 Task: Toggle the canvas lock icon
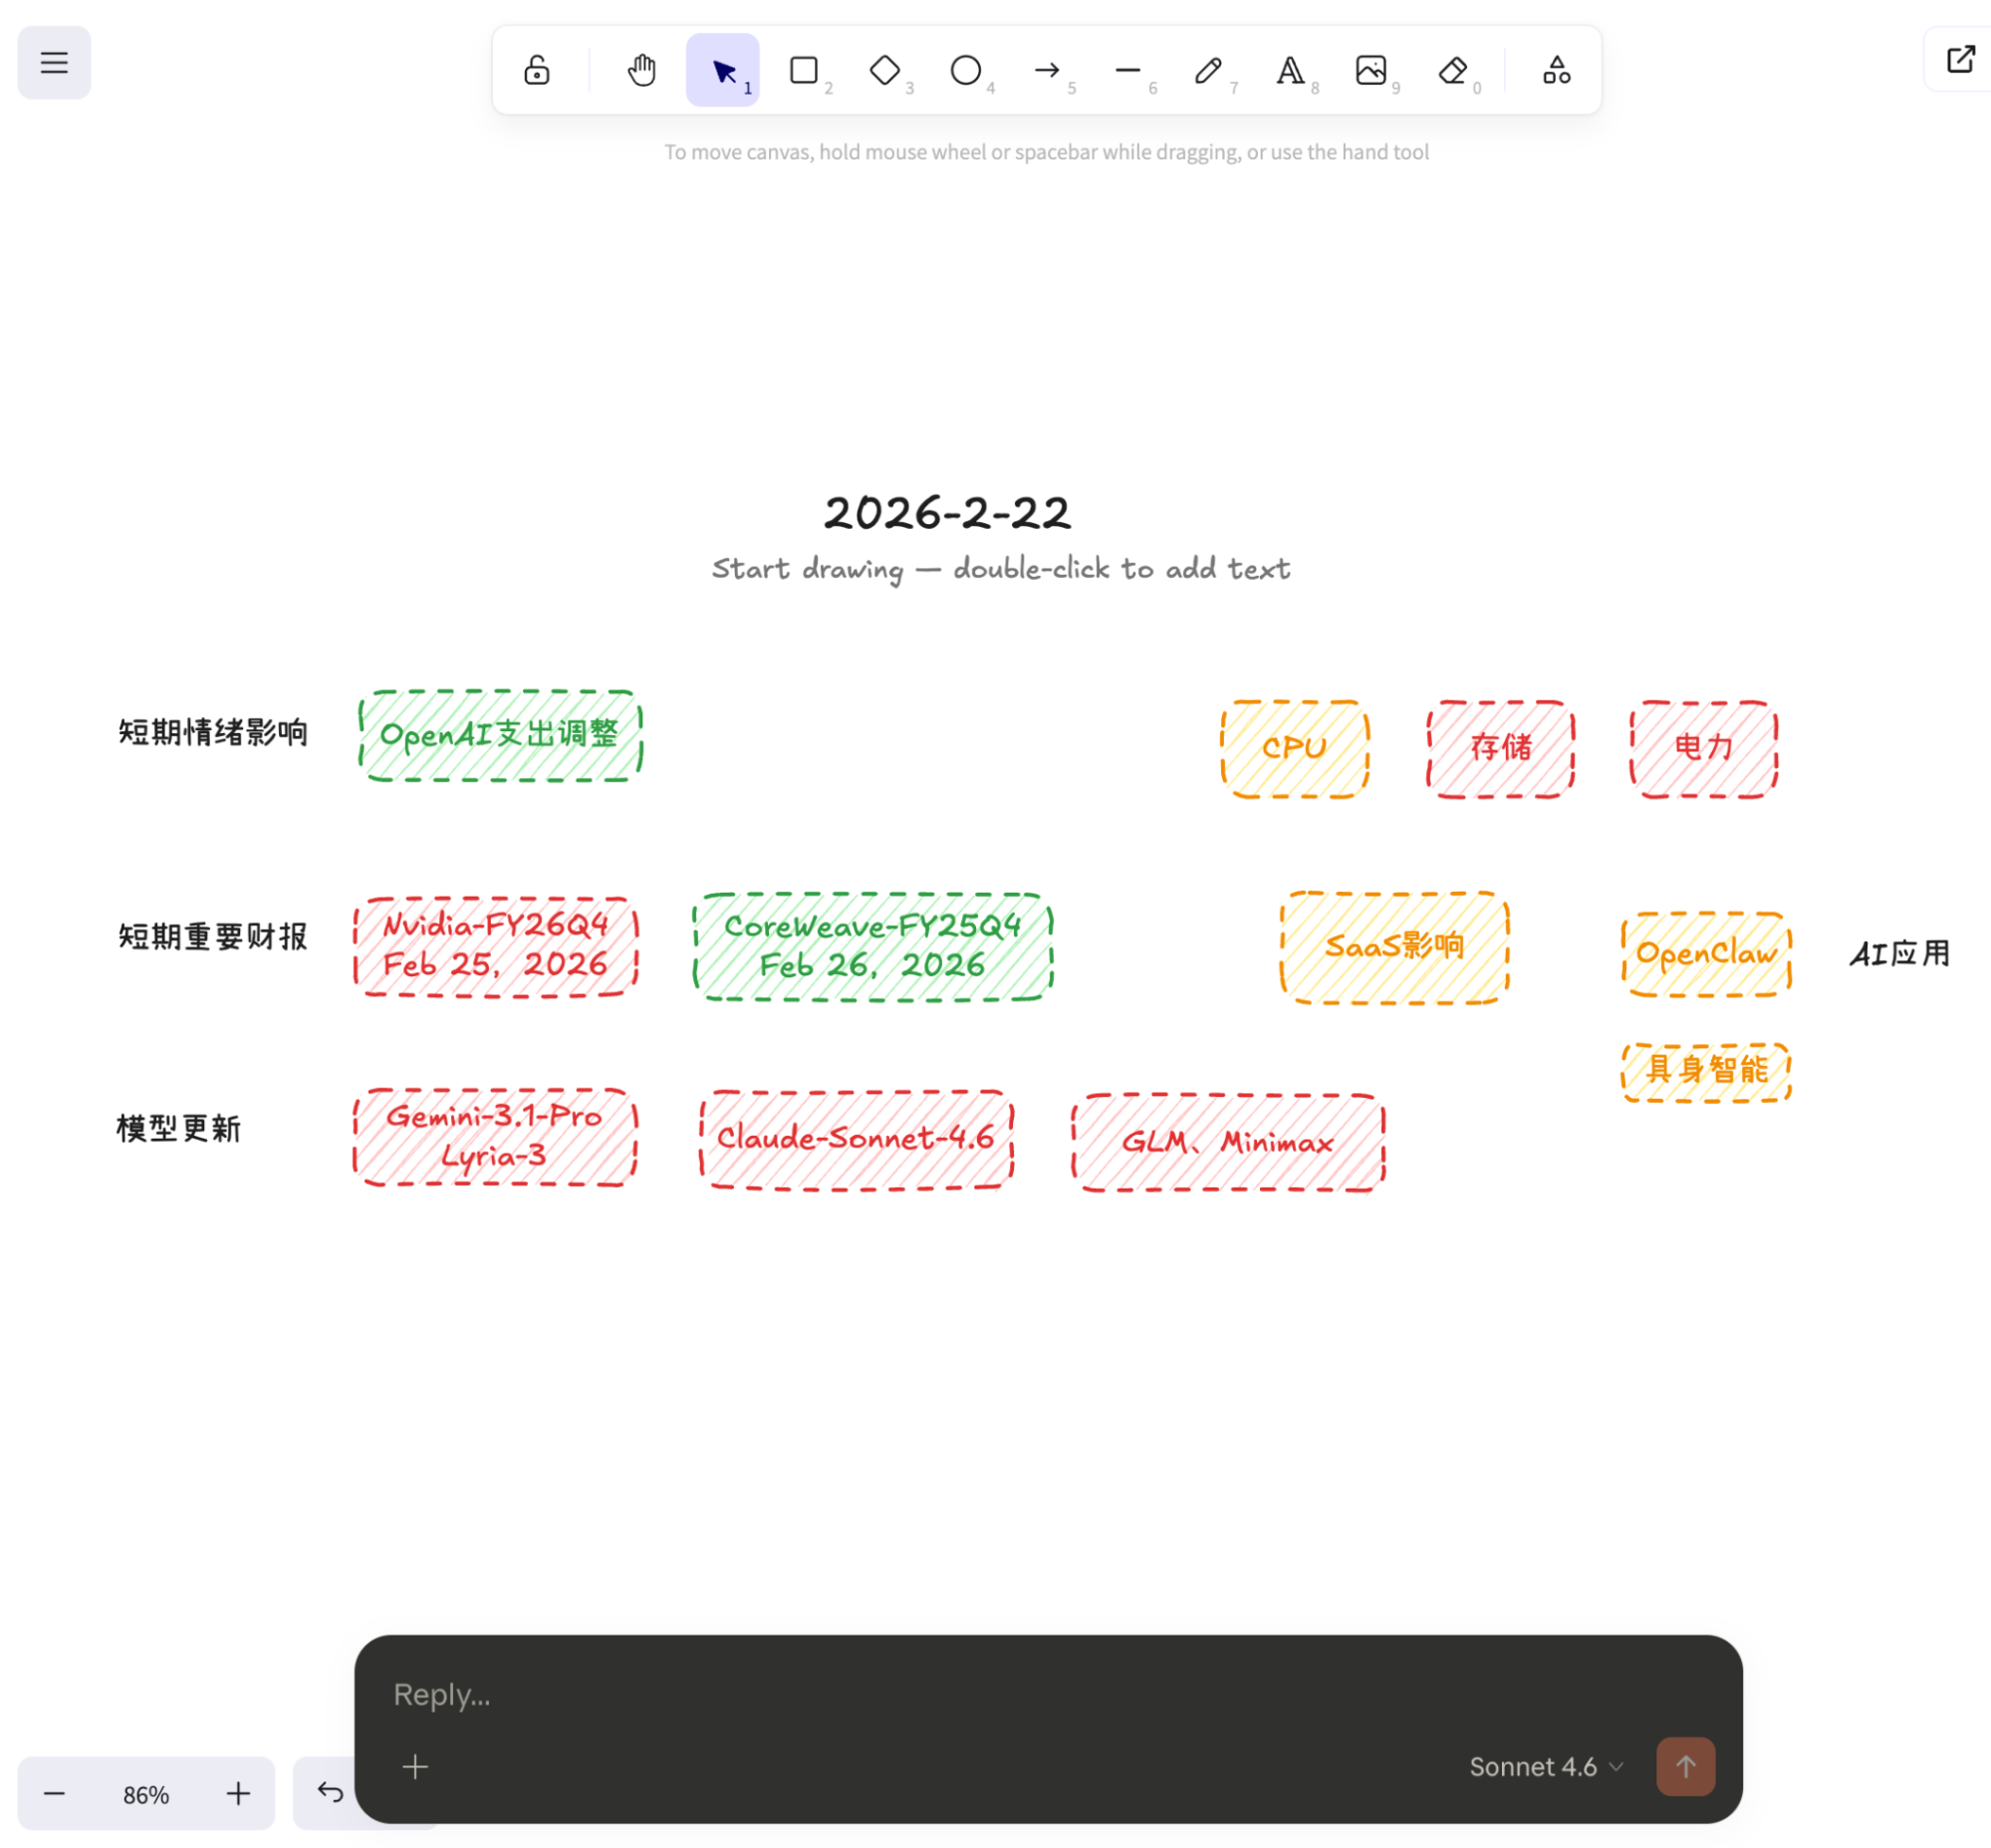coord(536,70)
